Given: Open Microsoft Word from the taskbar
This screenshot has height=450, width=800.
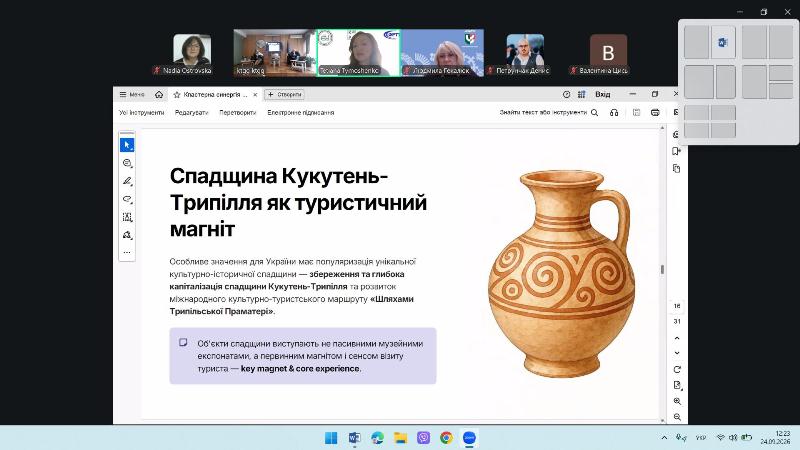Looking at the screenshot, I should pyautogui.click(x=354, y=438).
